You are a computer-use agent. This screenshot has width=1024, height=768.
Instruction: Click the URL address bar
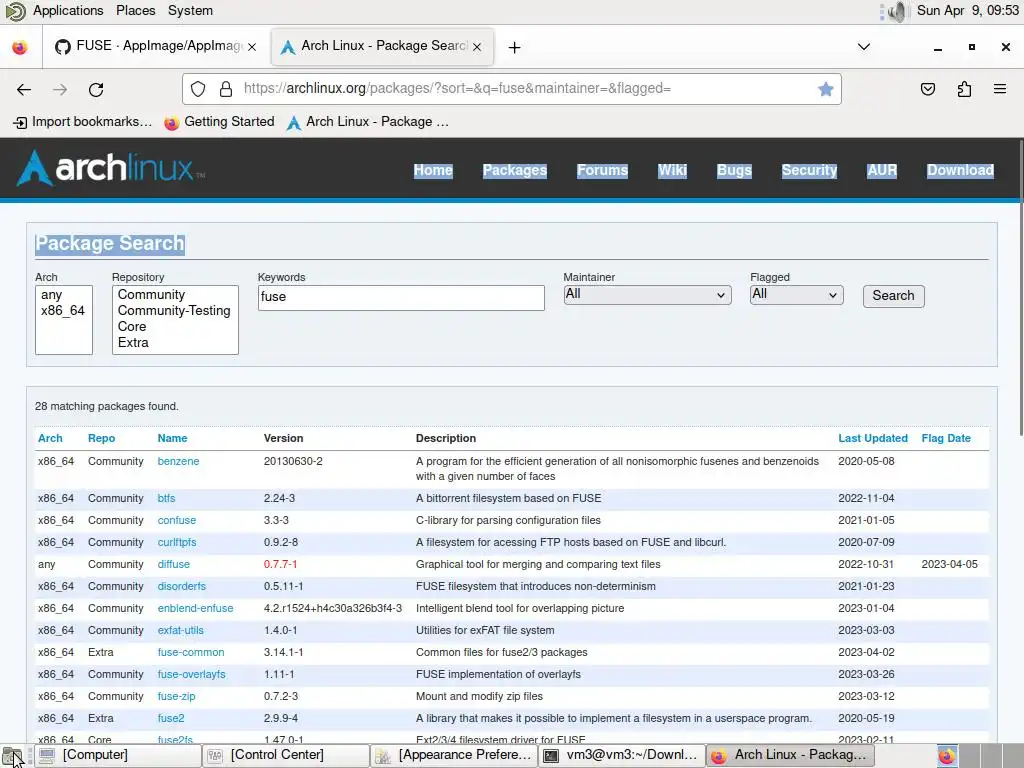tap(511, 89)
